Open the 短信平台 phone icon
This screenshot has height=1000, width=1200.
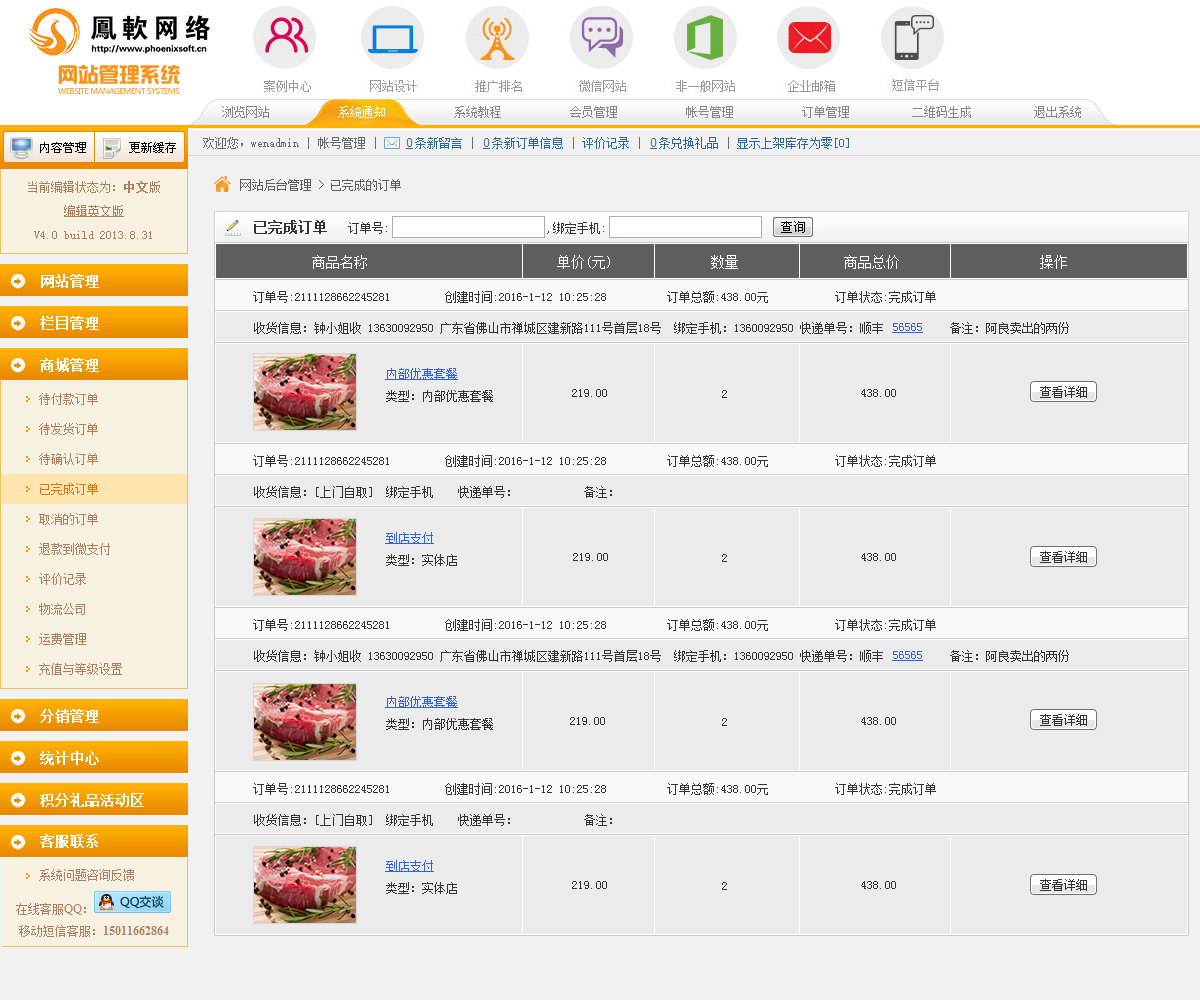click(913, 38)
